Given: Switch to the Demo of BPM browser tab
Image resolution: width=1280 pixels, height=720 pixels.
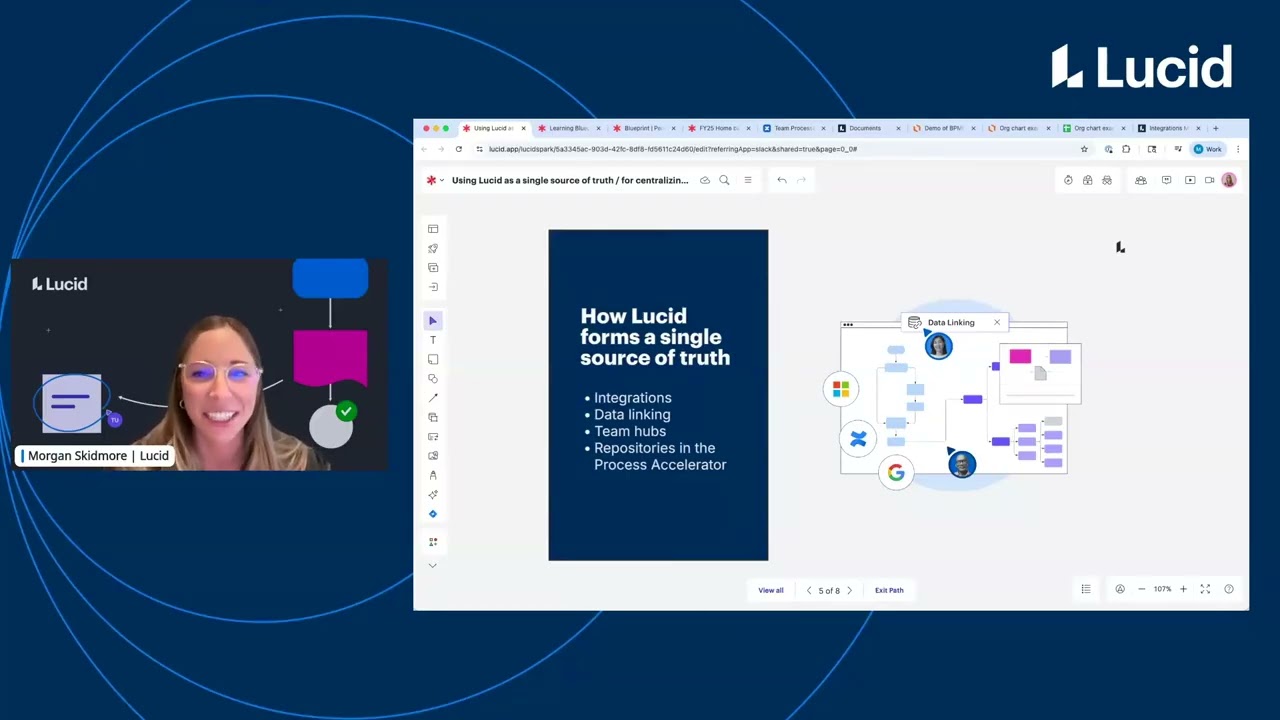Looking at the screenshot, I should (x=943, y=128).
